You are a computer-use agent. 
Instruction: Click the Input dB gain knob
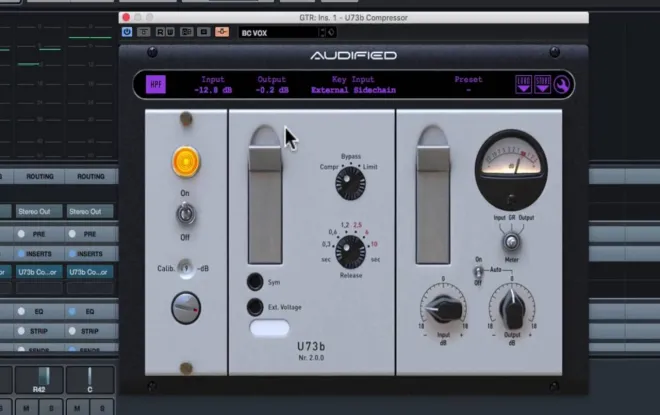pos(444,308)
